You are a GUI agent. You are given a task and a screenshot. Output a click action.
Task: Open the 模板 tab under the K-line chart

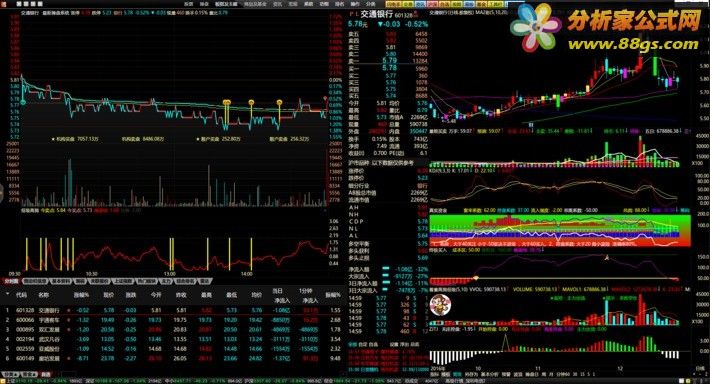[x=446, y=374]
